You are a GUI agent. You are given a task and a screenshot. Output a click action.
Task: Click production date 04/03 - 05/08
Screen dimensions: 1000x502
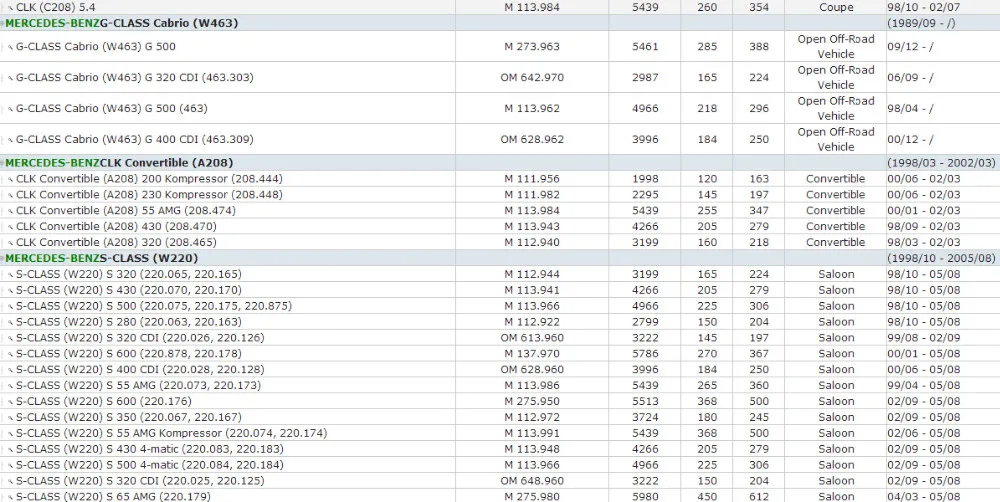[923, 496]
